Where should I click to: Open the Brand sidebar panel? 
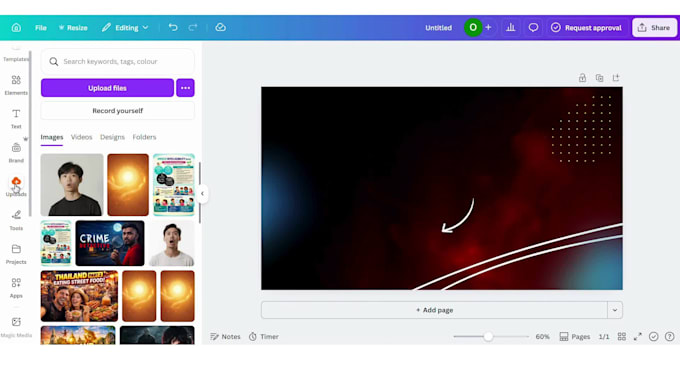[16, 153]
